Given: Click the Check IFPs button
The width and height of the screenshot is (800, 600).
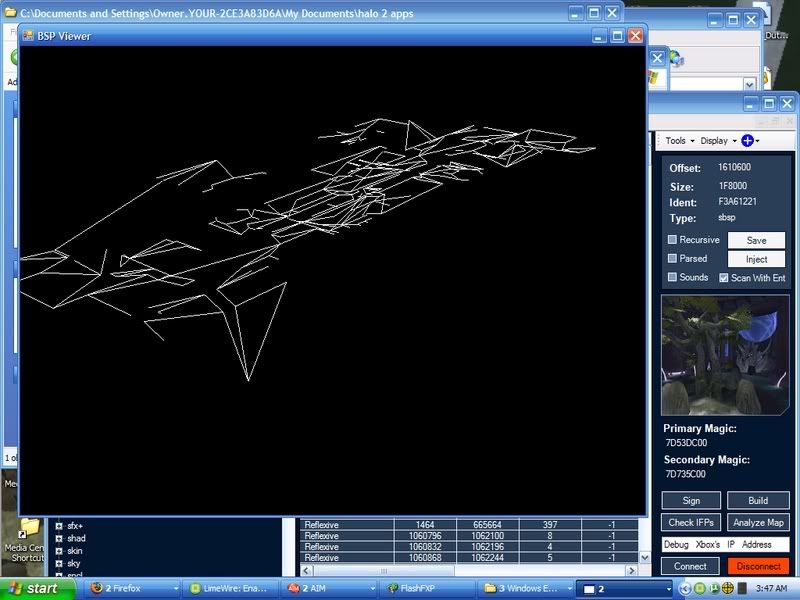Looking at the screenshot, I should [x=691, y=522].
